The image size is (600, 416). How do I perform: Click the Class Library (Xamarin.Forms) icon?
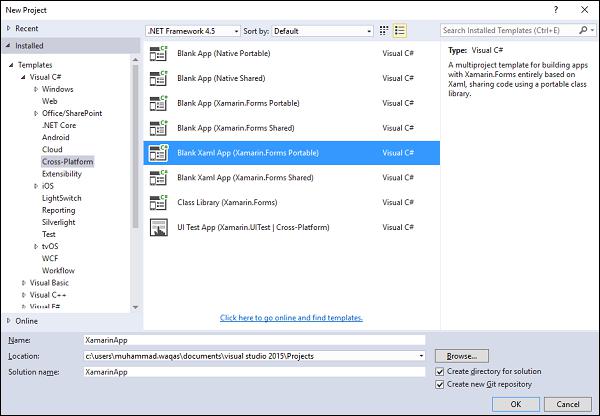(158, 203)
